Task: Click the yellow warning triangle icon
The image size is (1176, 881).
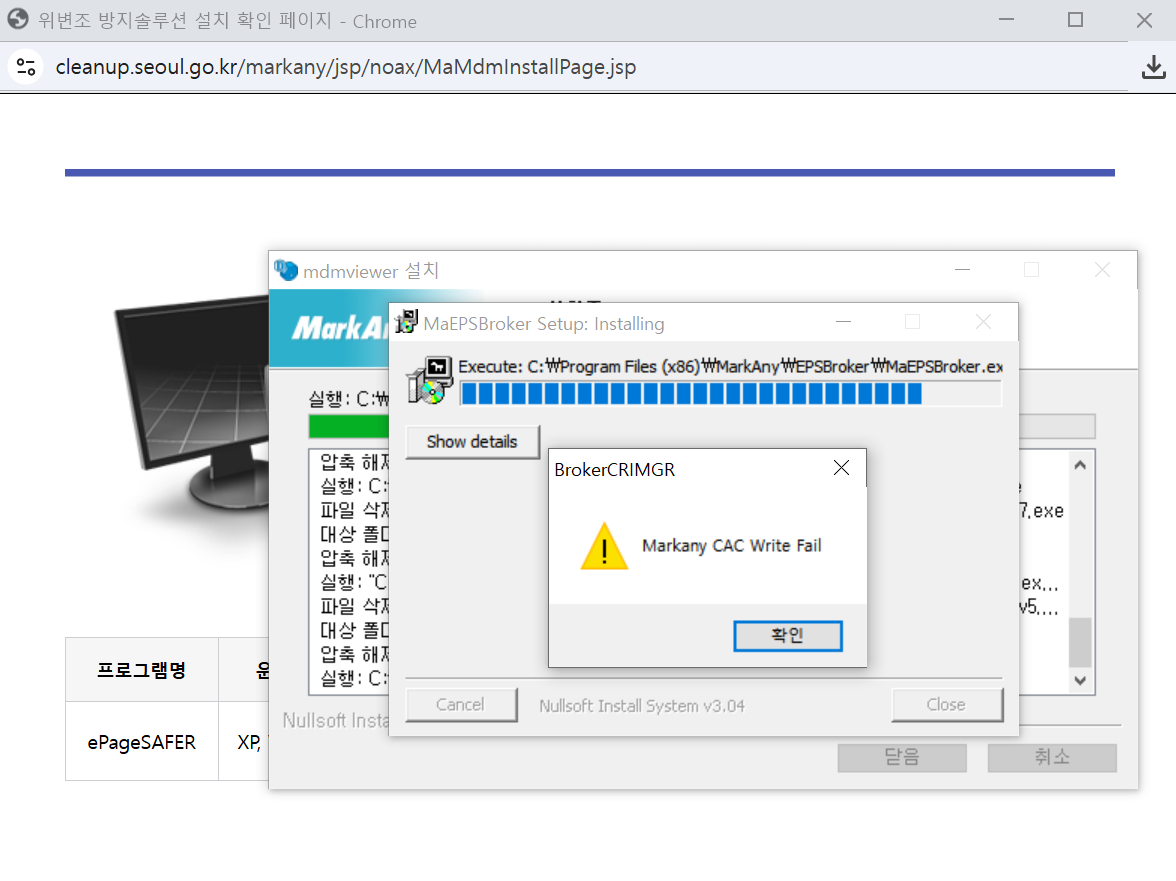Action: (604, 547)
